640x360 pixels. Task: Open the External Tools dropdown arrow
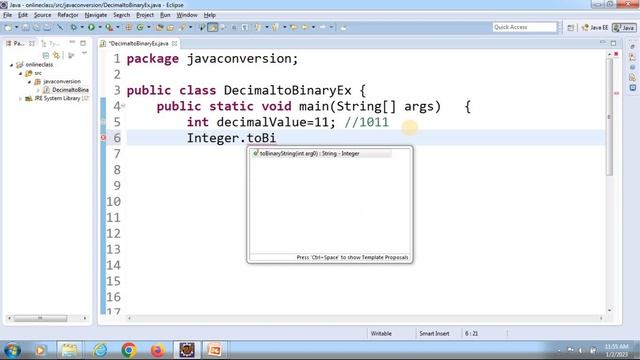[118, 27]
